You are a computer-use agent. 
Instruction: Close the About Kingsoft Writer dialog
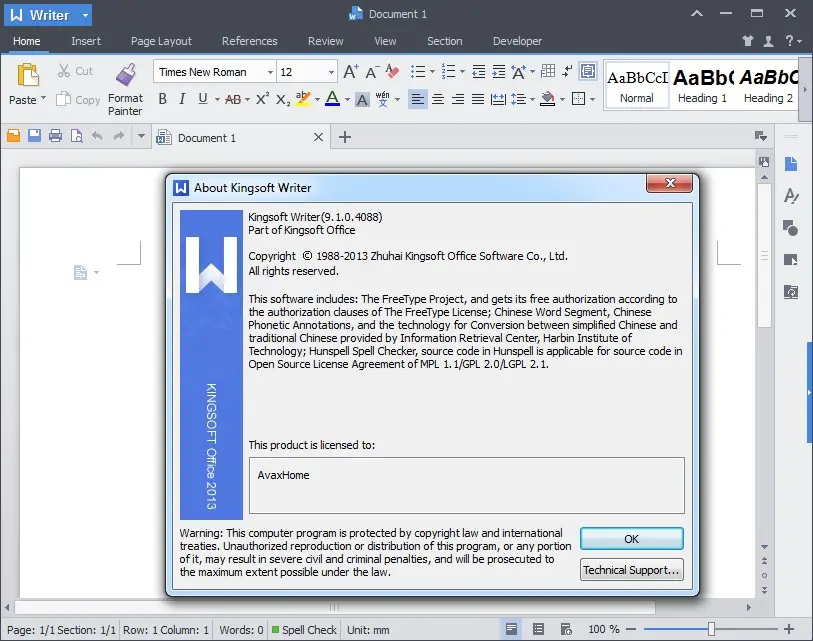click(x=669, y=183)
